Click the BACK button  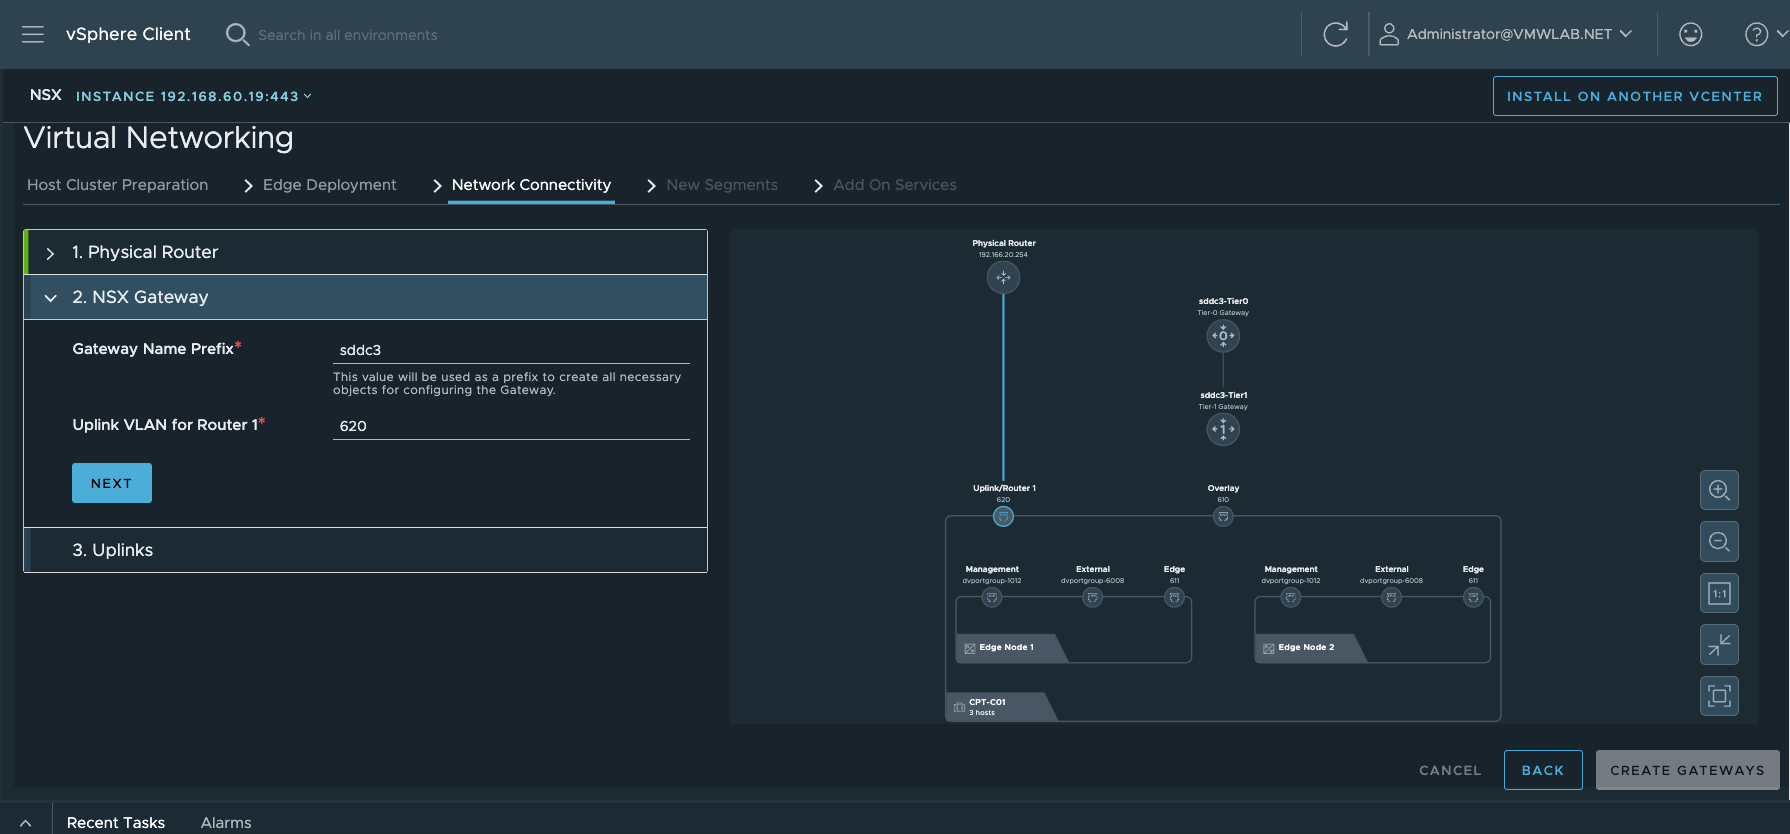tap(1543, 770)
